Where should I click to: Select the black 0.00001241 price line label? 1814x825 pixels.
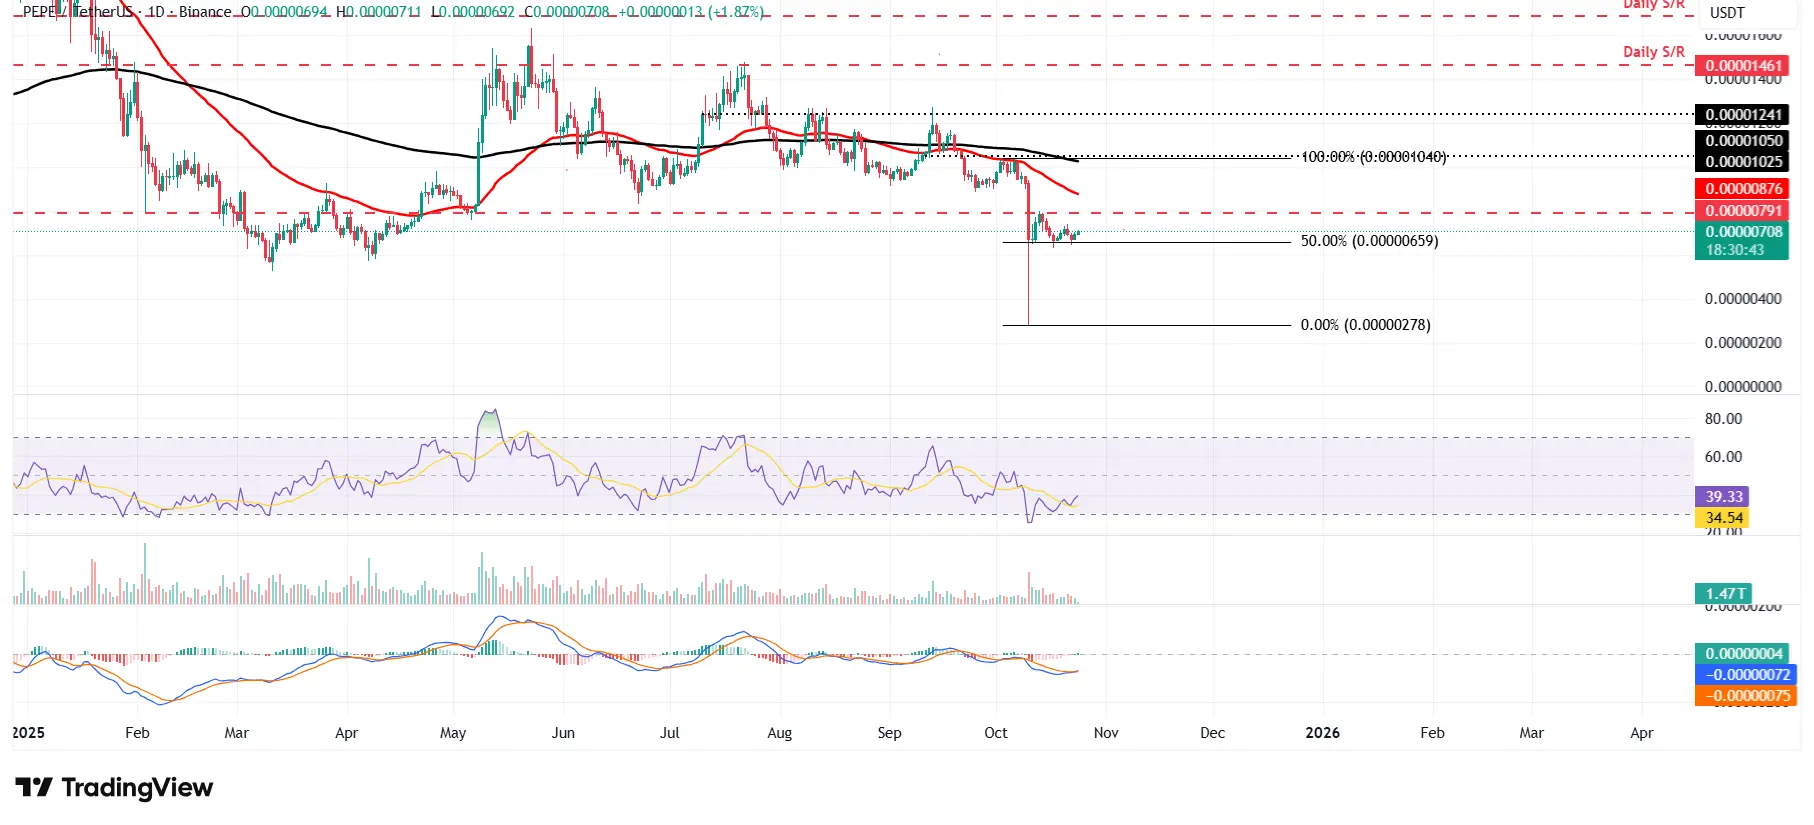click(1741, 115)
